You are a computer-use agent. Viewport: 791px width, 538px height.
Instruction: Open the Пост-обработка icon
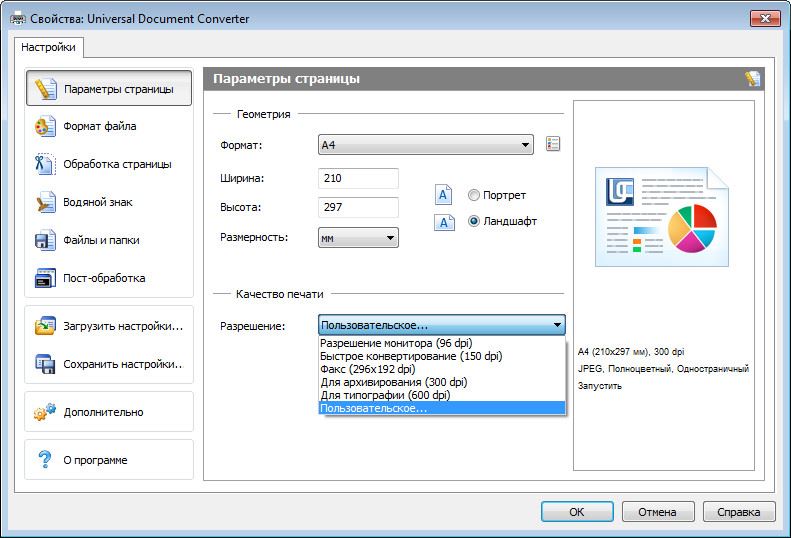point(45,279)
